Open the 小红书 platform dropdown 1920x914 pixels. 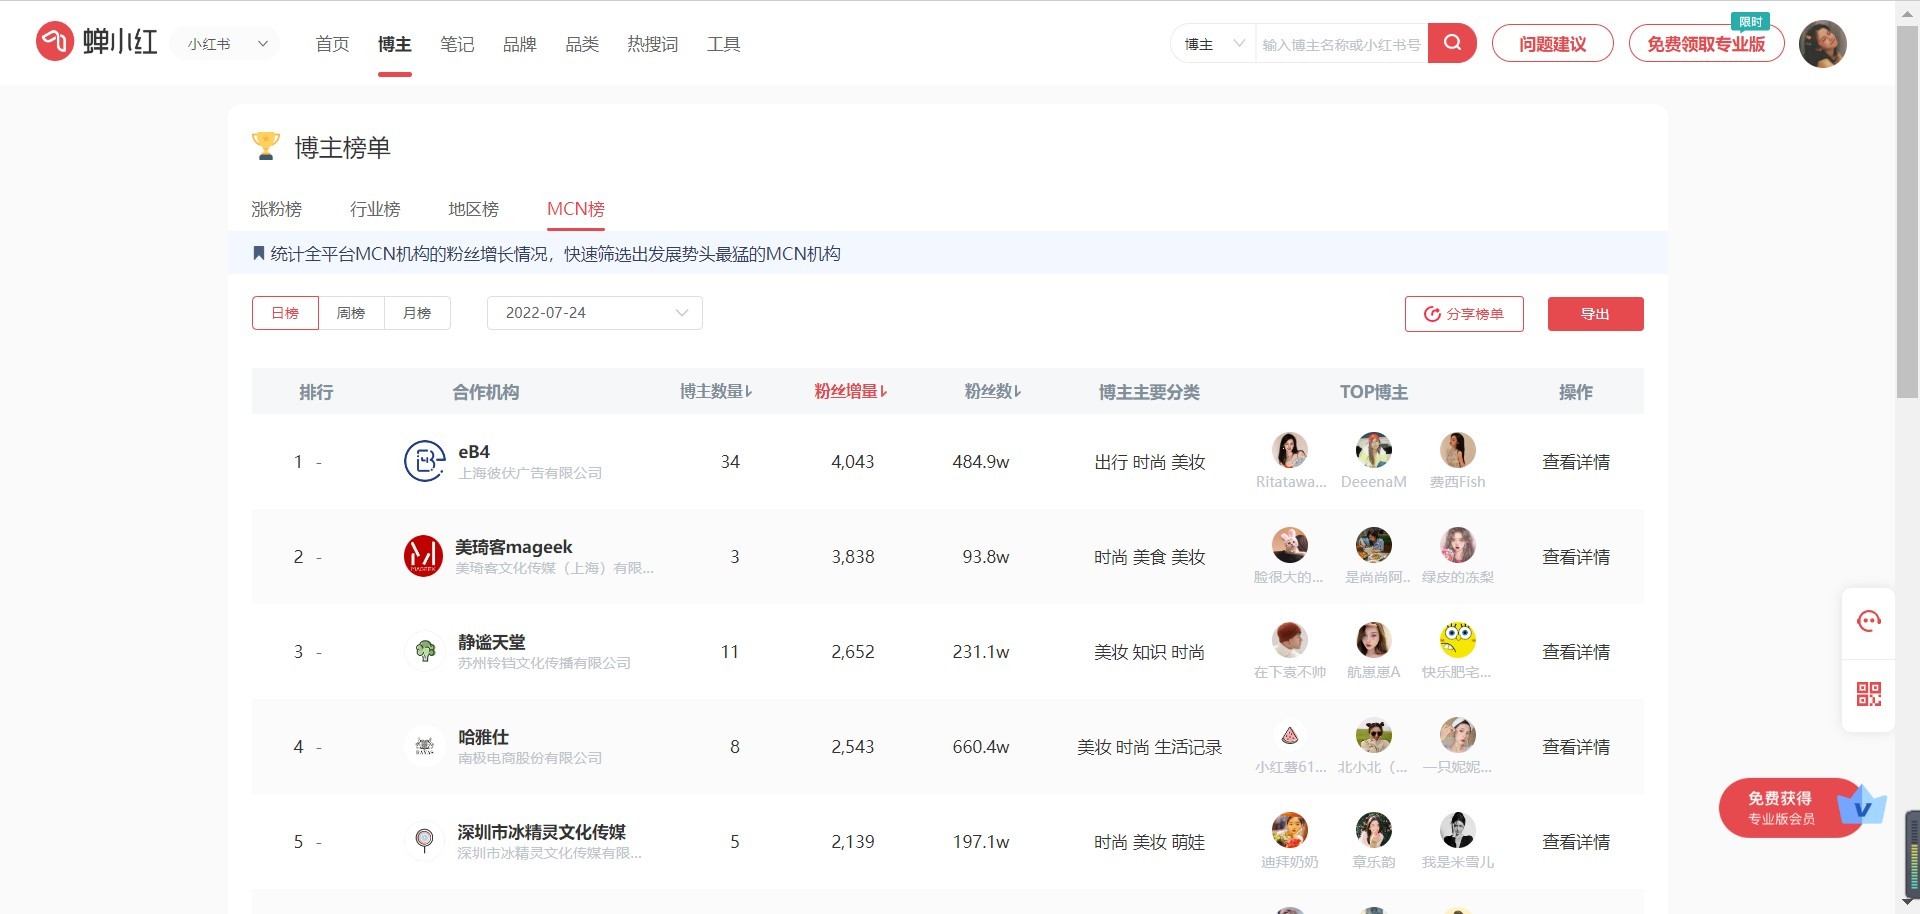(x=227, y=44)
